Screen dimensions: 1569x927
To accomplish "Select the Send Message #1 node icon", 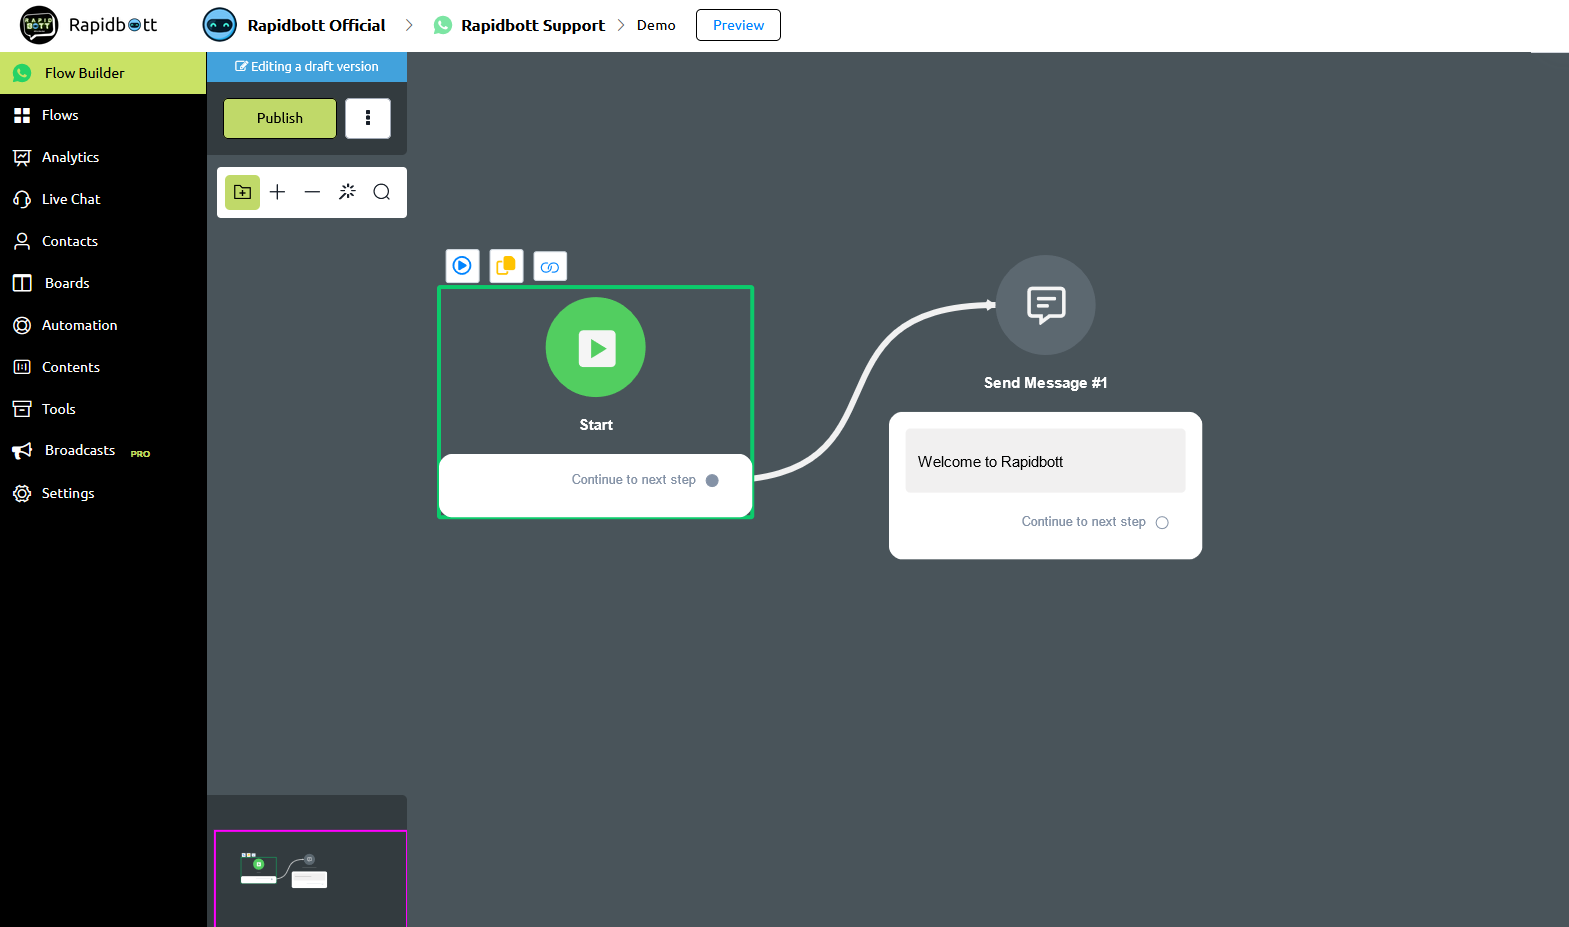I will click(x=1045, y=305).
